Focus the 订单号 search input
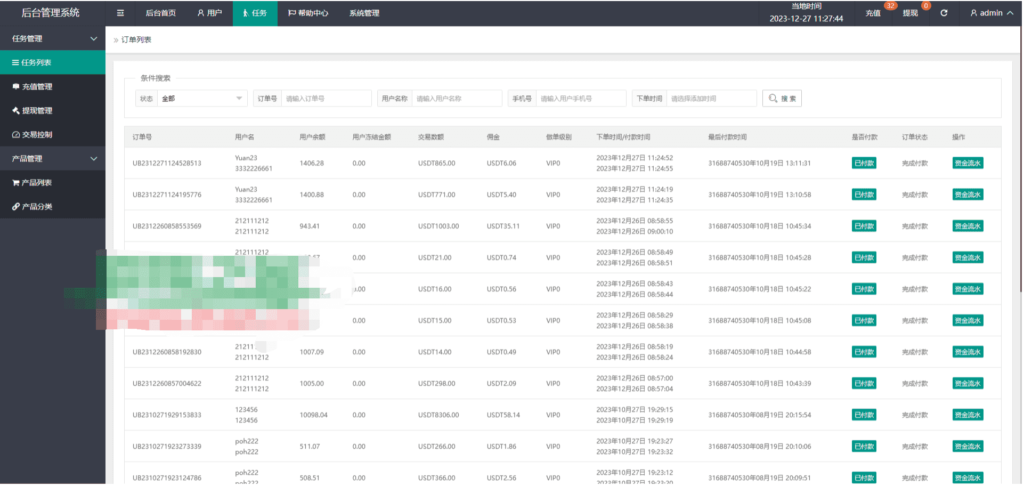1024x486 pixels. point(327,98)
